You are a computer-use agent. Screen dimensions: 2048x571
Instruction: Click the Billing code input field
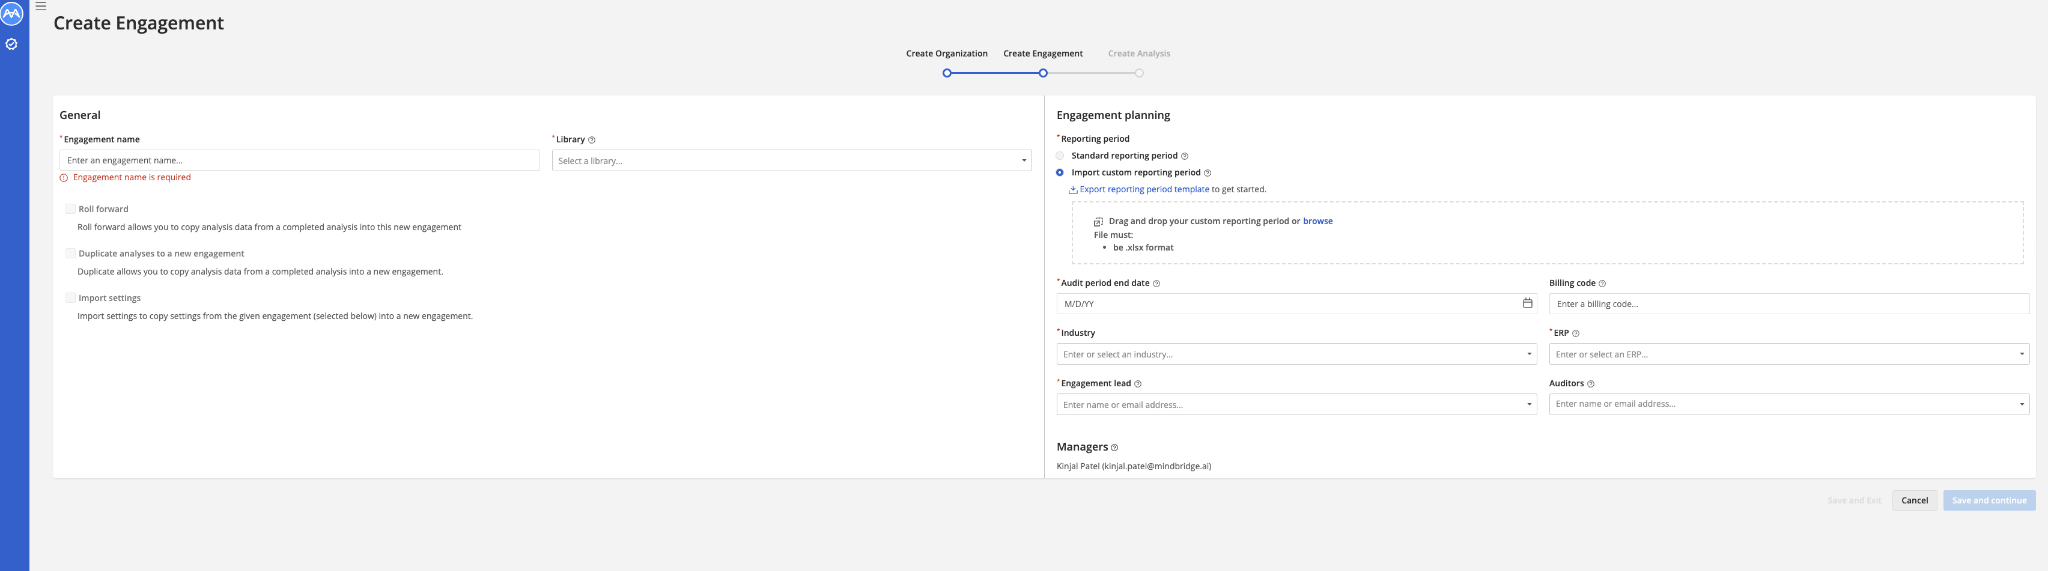coord(1789,303)
